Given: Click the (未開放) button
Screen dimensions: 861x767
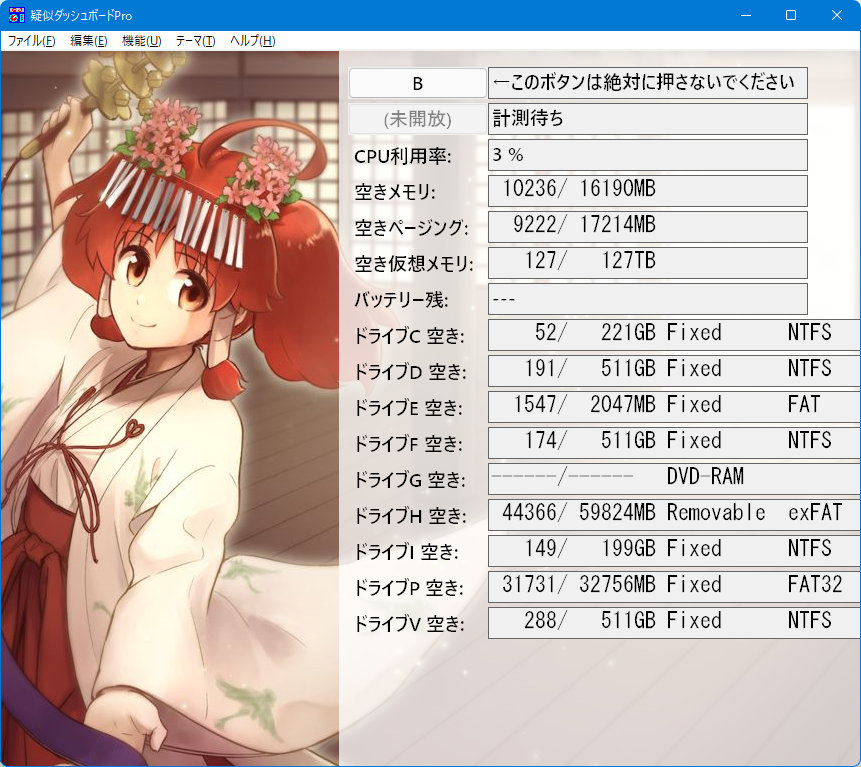Looking at the screenshot, I should click(x=417, y=119).
